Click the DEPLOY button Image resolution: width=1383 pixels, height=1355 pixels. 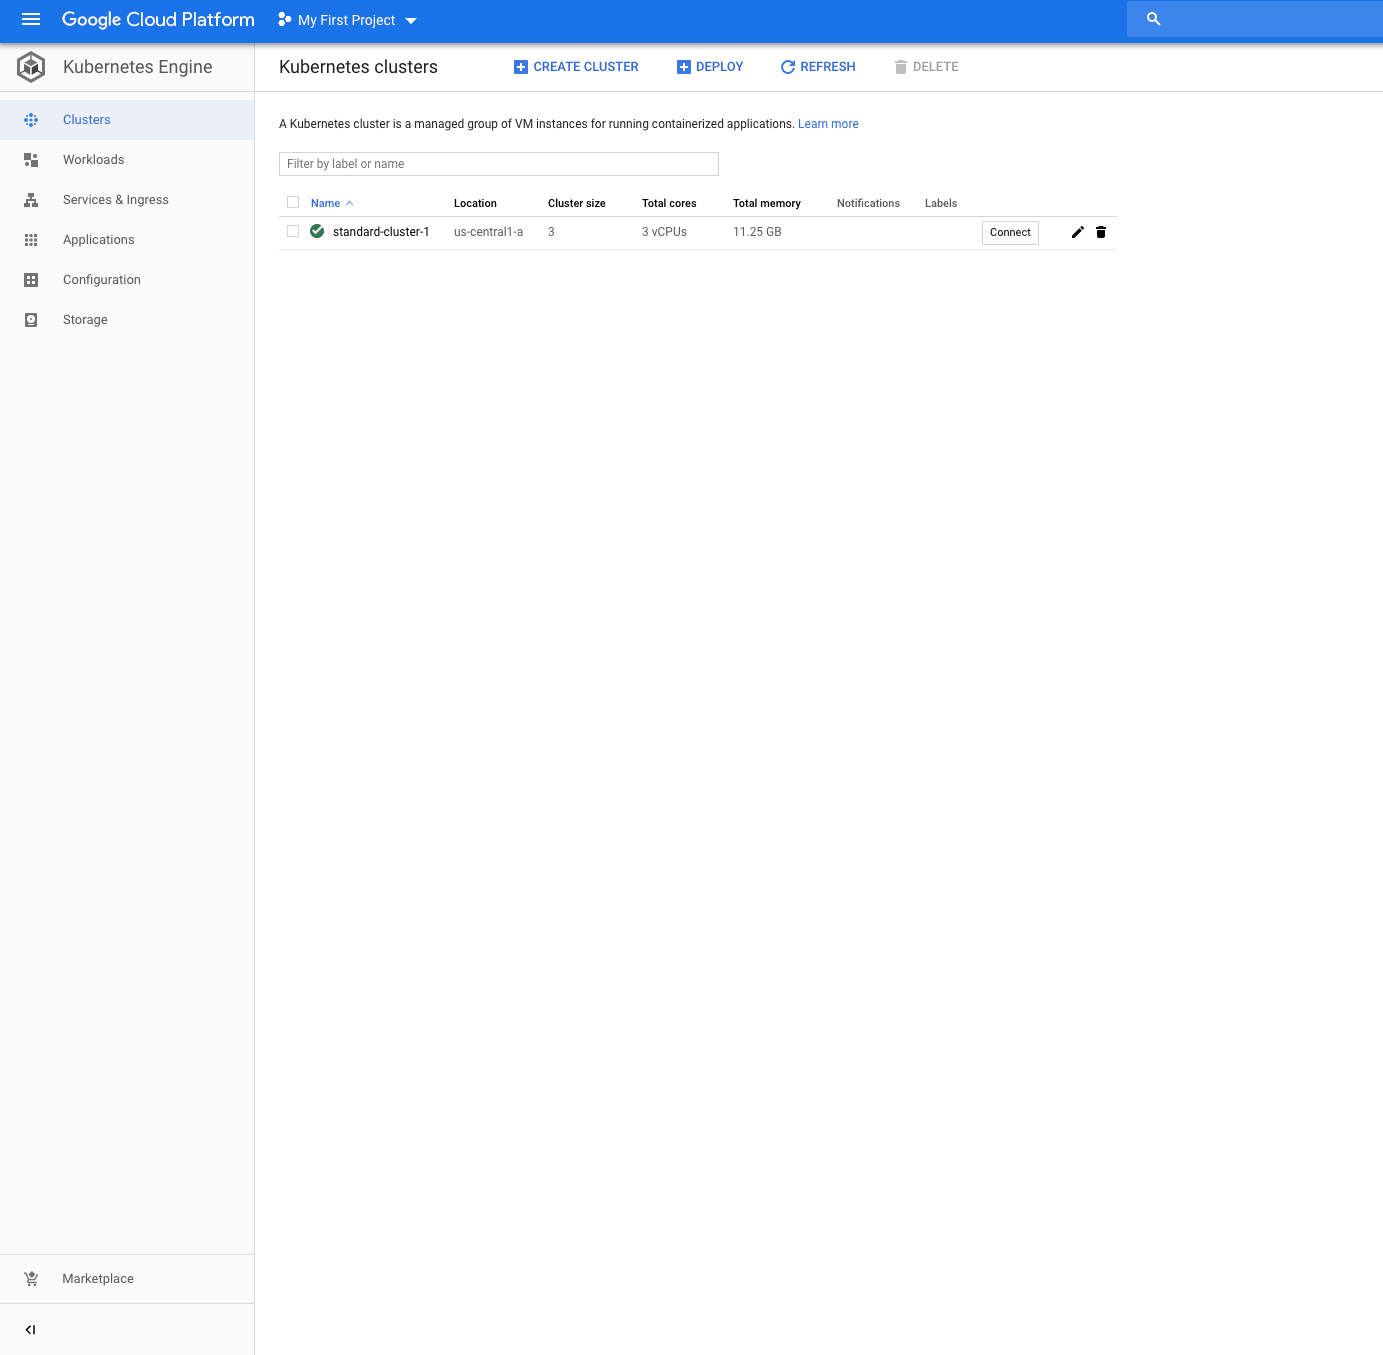click(x=710, y=67)
